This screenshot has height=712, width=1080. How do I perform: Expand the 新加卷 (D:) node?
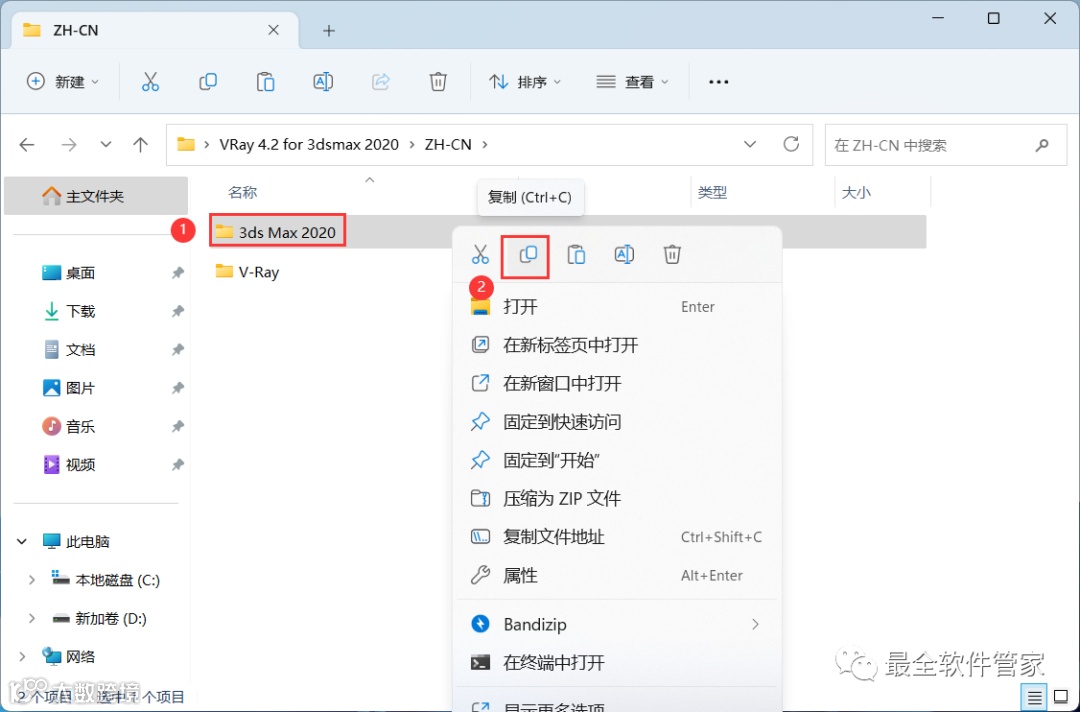(x=32, y=619)
